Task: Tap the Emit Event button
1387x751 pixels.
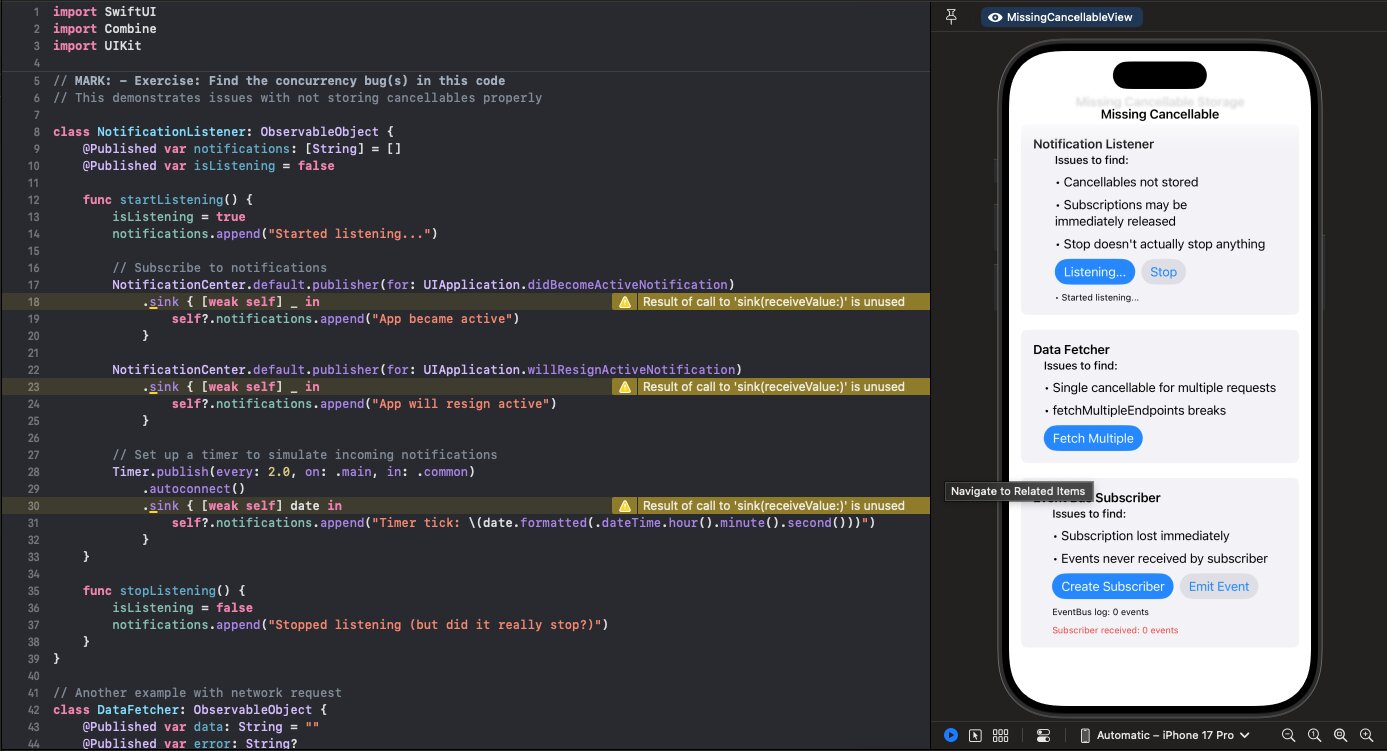Action: click(1219, 587)
